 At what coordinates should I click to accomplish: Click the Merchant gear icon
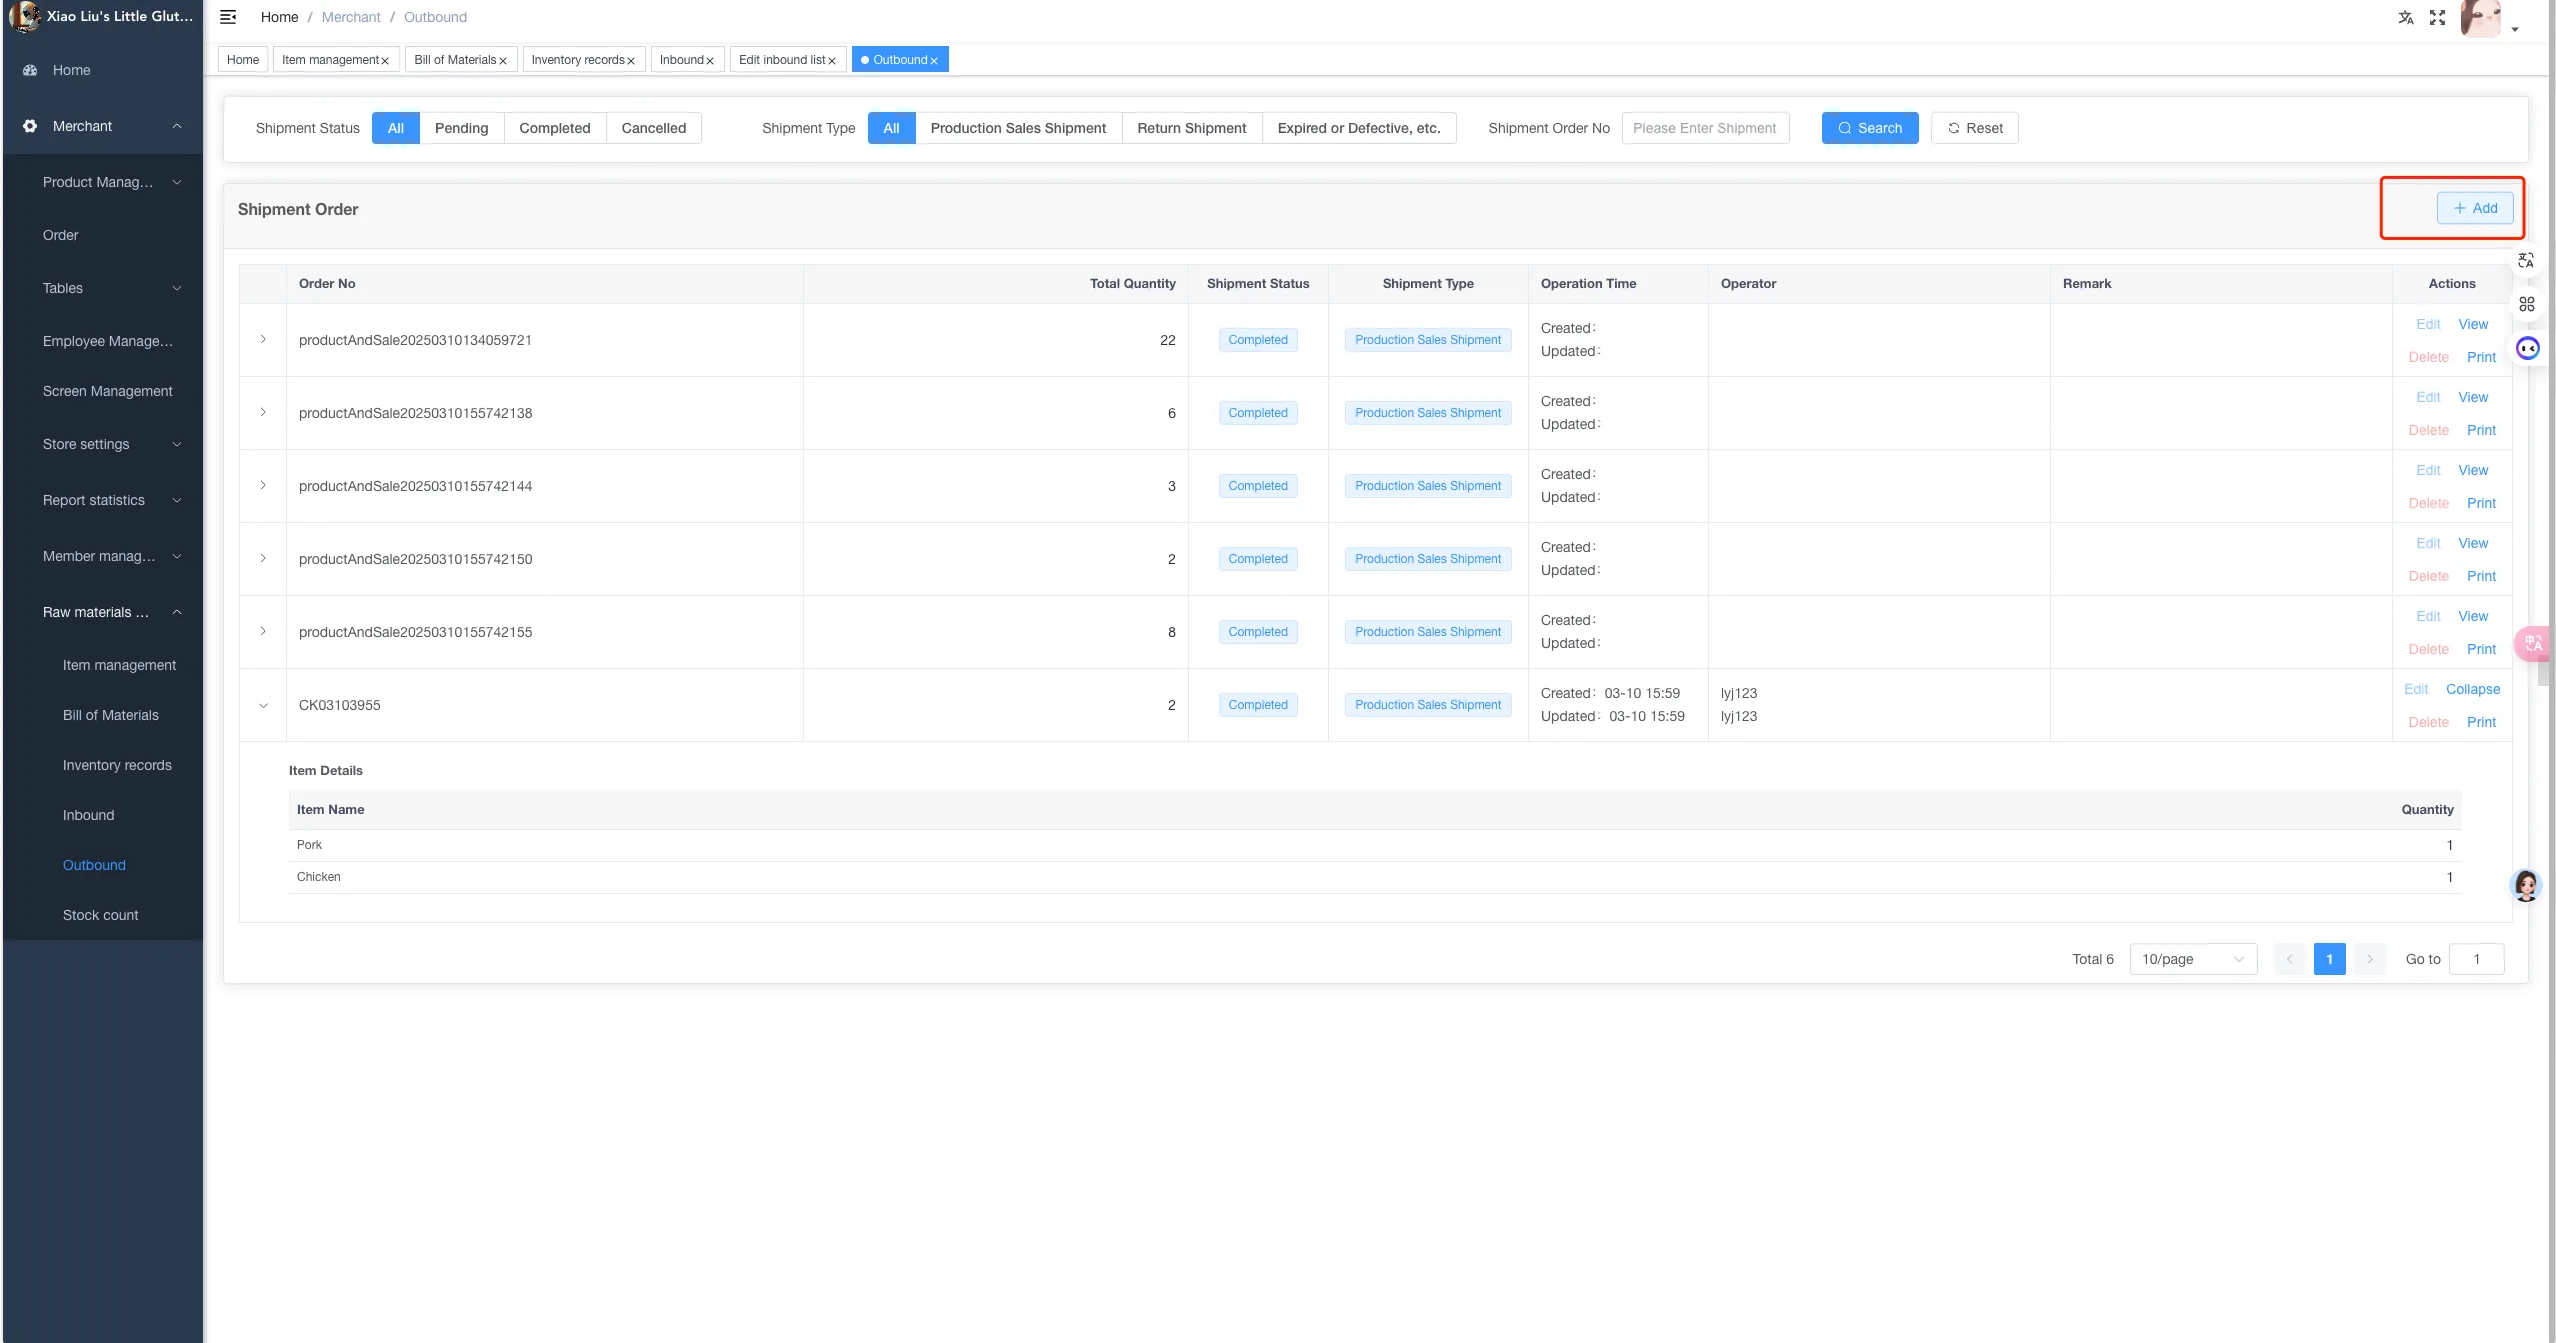(30, 126)
